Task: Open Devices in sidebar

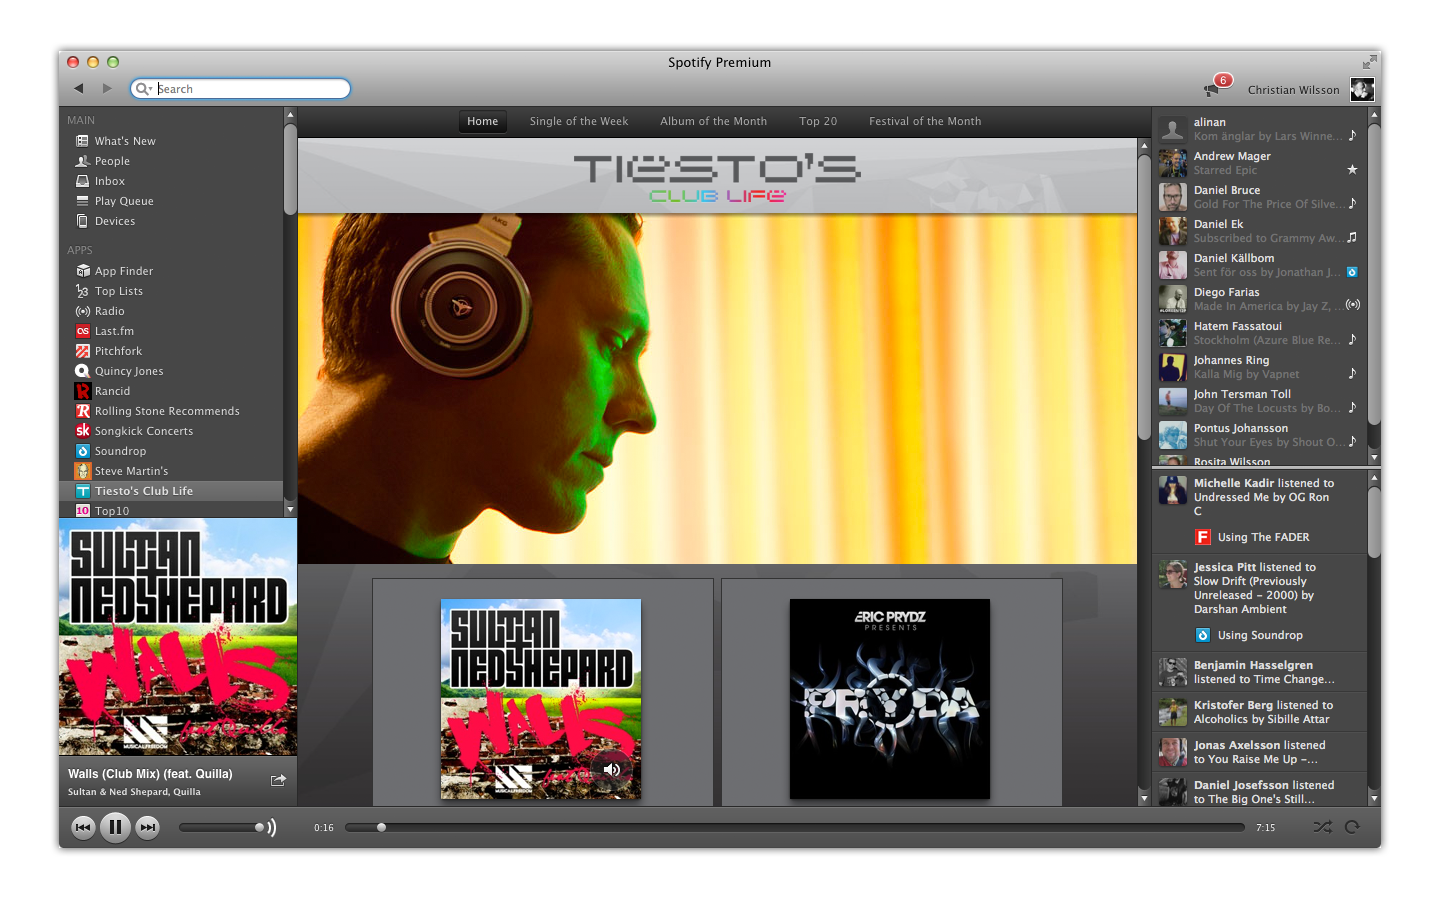Action: (x=105, y=221)
